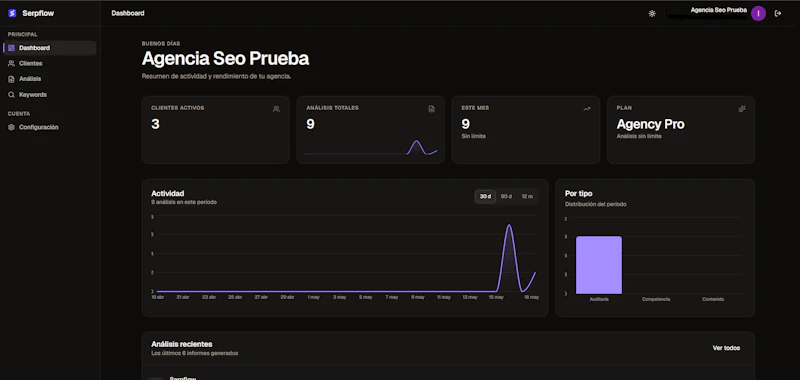Open Dashboard in the sidebar
Viewport: 800px width, 380px height.
pyautogui.click(x=49, y=48)
